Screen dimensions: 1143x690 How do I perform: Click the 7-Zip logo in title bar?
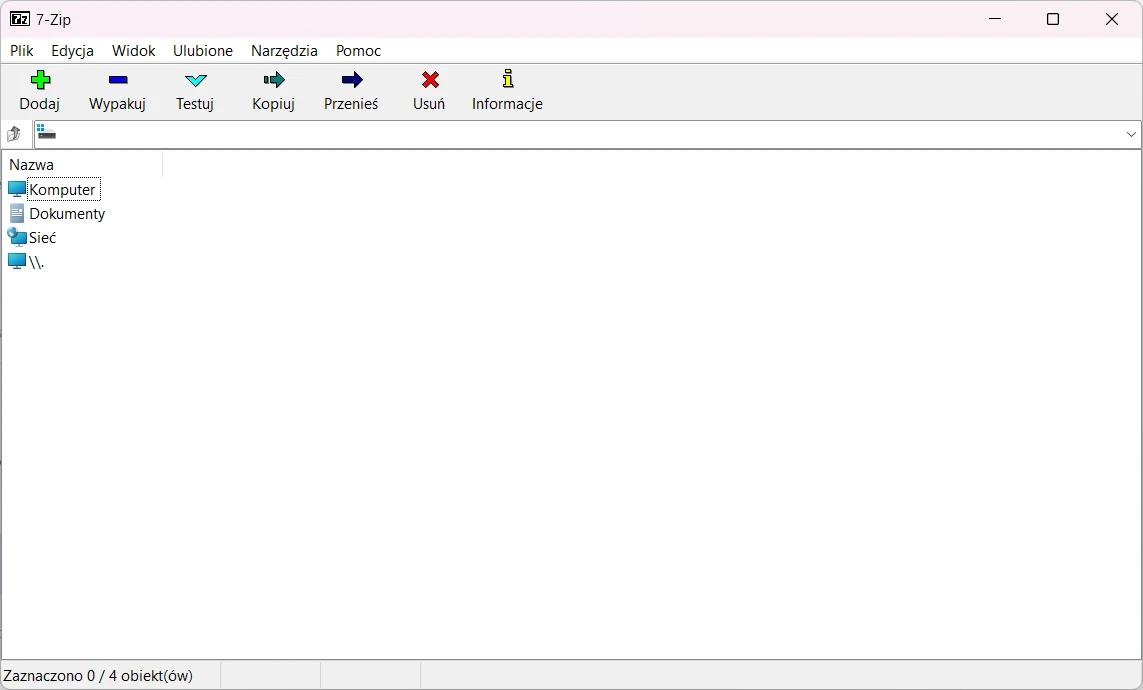(x=20, y=19)
